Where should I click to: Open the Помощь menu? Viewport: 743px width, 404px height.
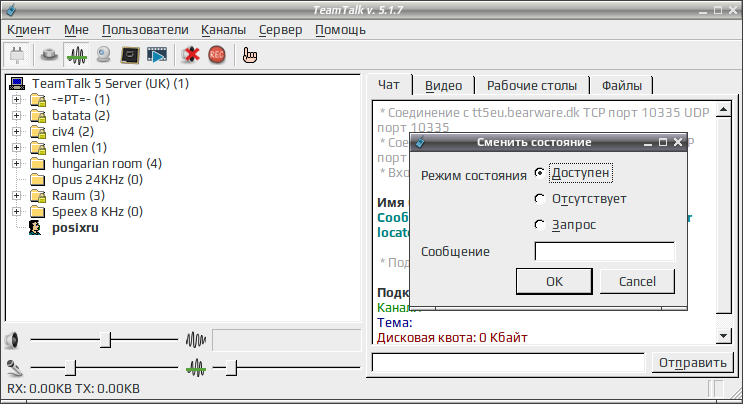340,30
